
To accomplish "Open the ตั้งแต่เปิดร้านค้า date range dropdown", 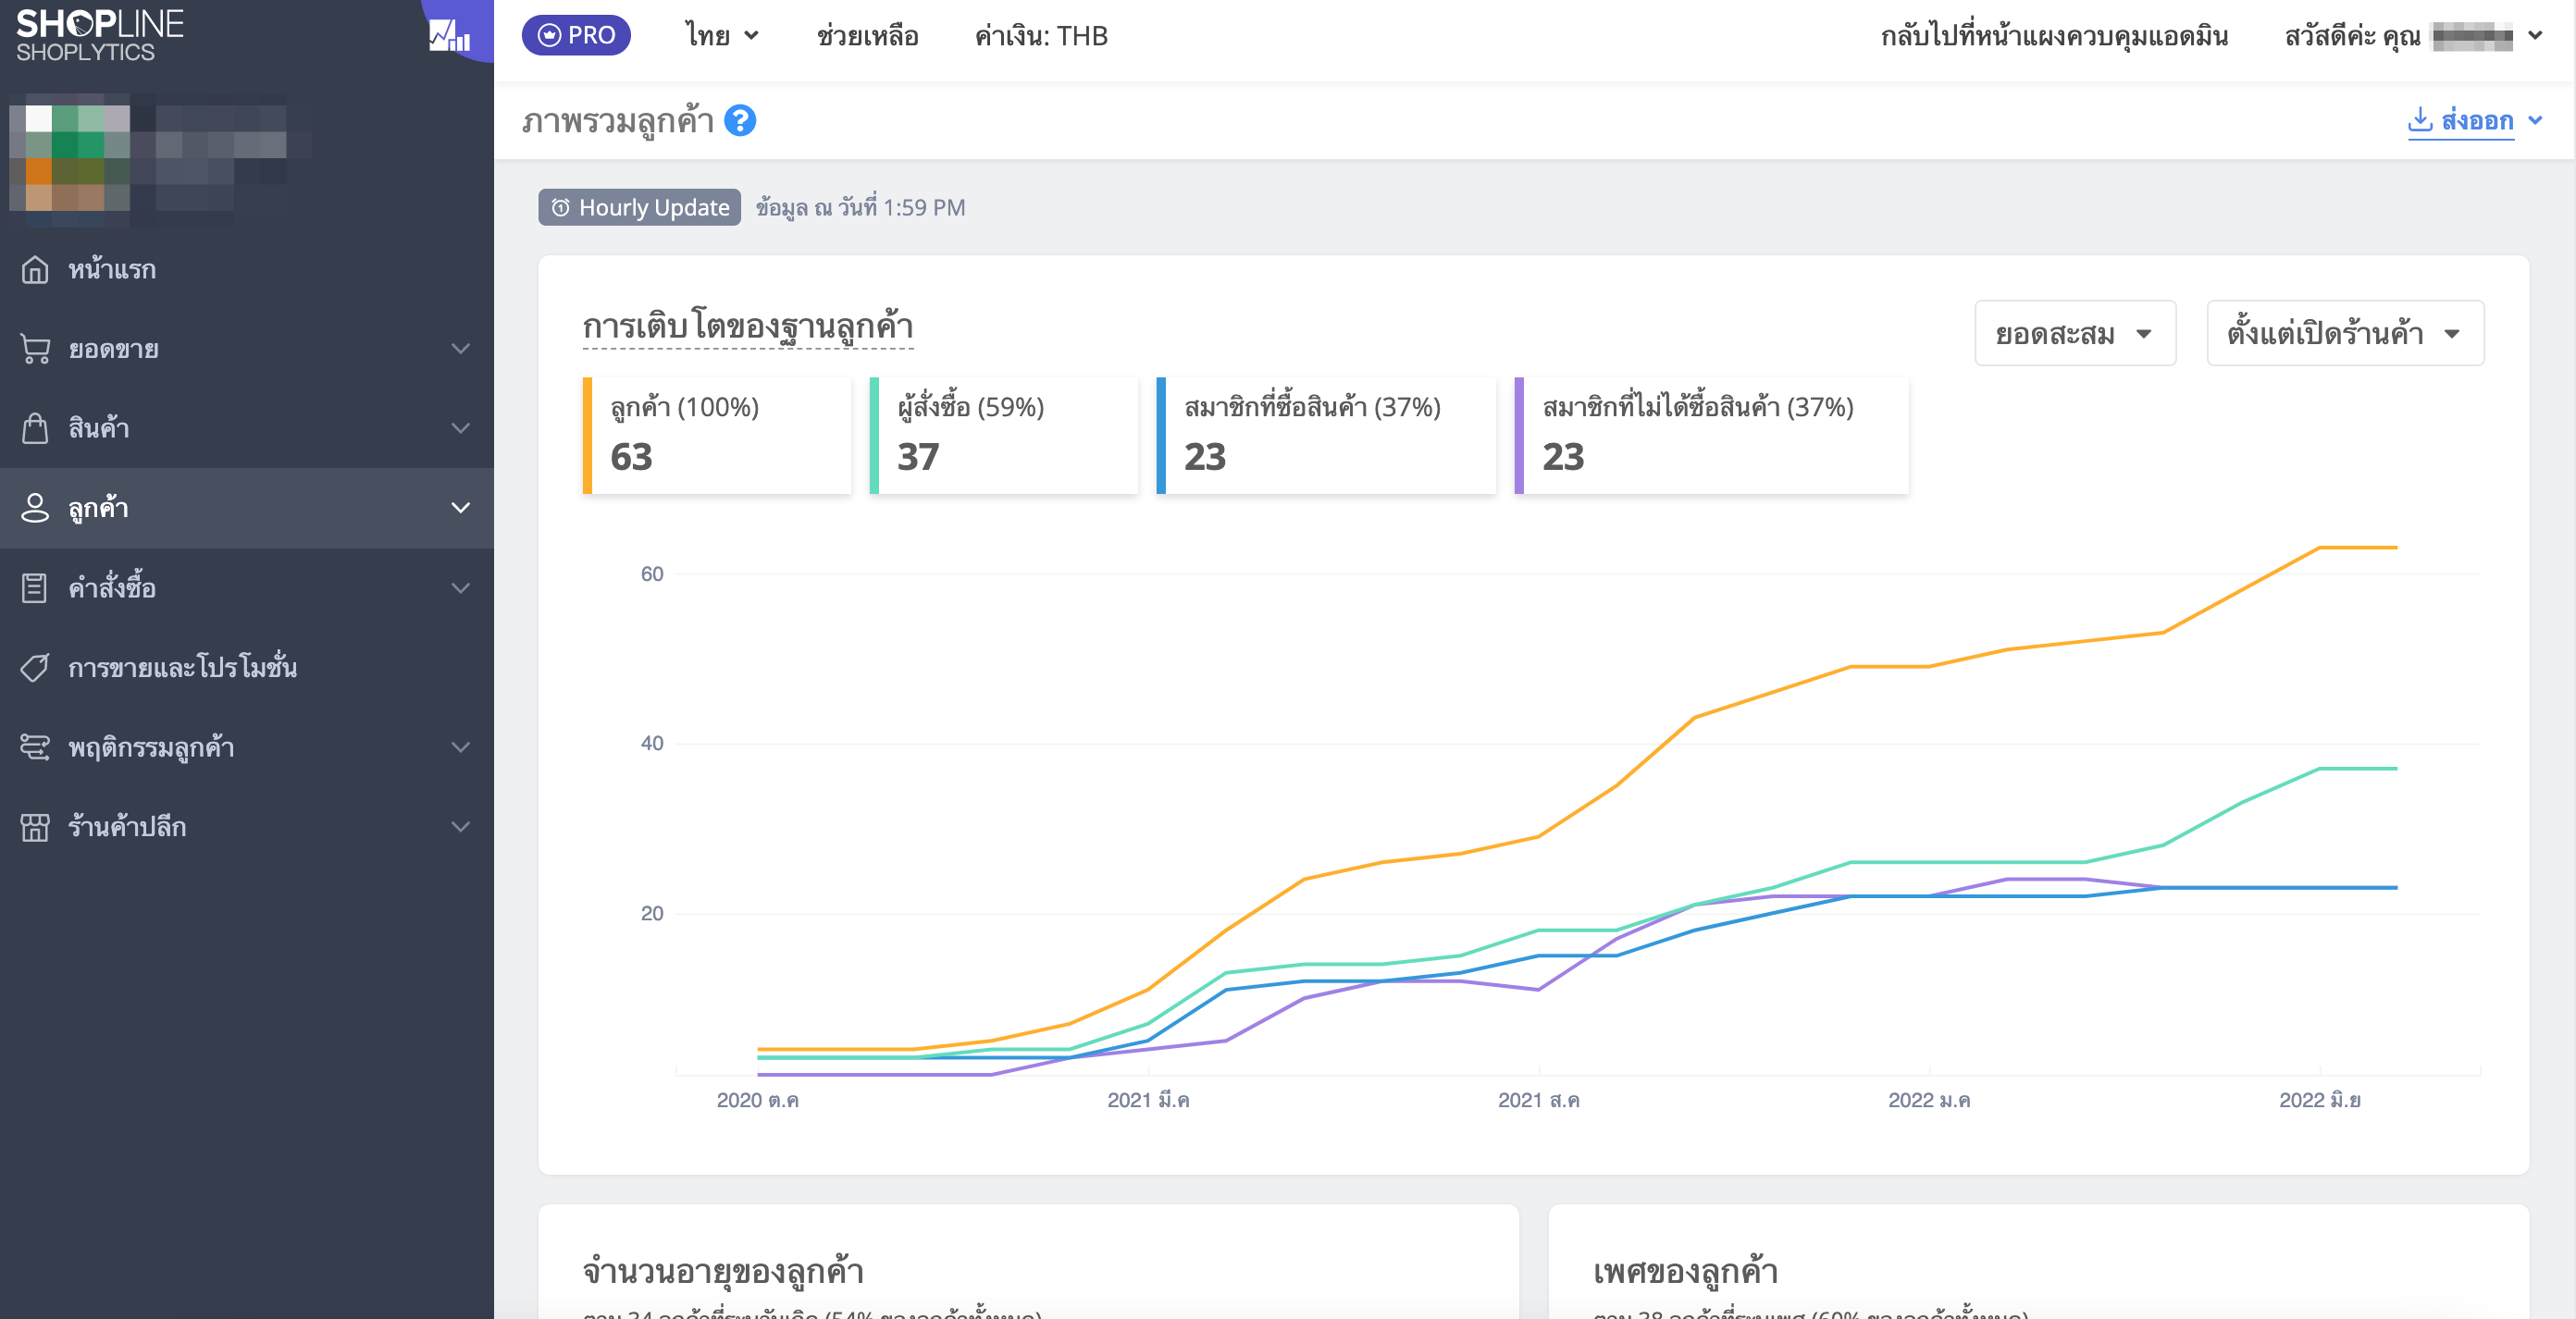I will (x=2345, y=333).
